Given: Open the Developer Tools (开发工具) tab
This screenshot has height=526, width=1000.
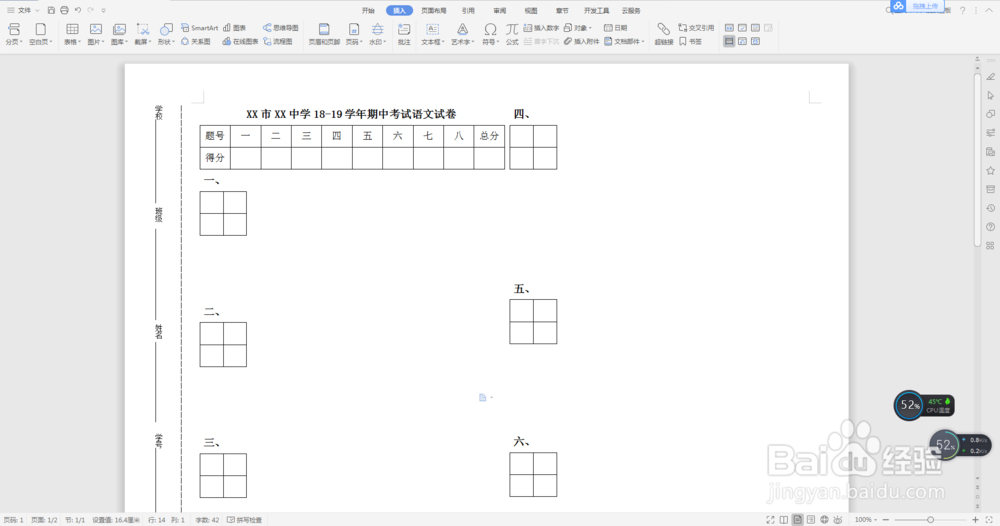Looking at the screenshot, I should 596,10.
